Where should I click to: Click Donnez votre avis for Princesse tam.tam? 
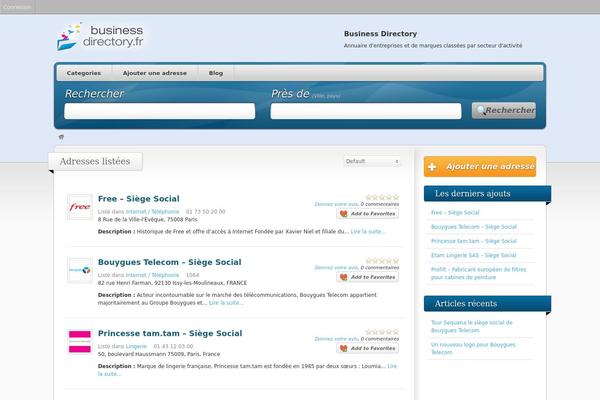336,339
